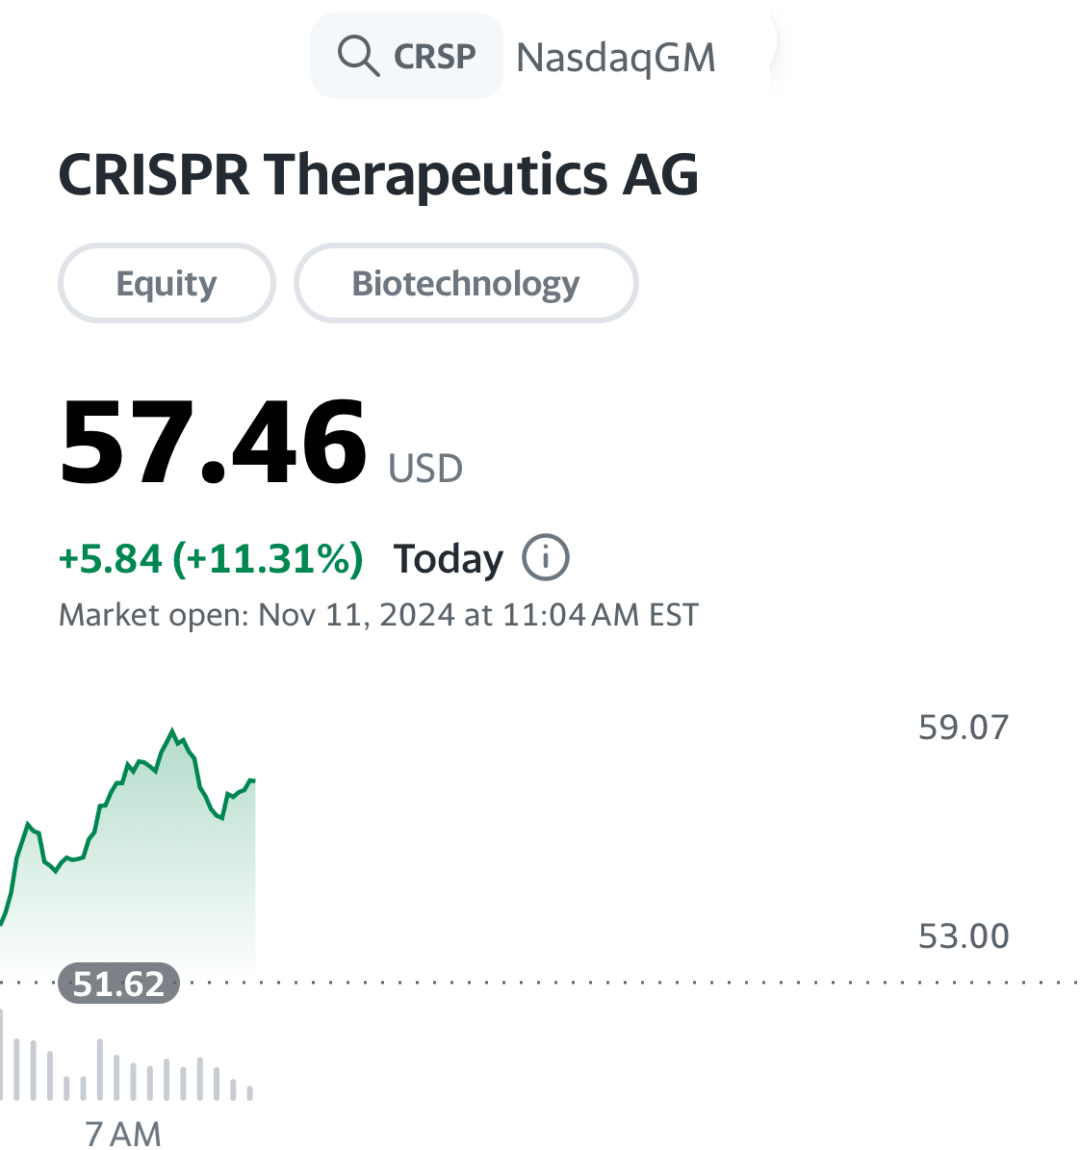The height and width of the screenshot is (1150, 1080).
Task: Select the Today period label
Action: tap(448, 559)
